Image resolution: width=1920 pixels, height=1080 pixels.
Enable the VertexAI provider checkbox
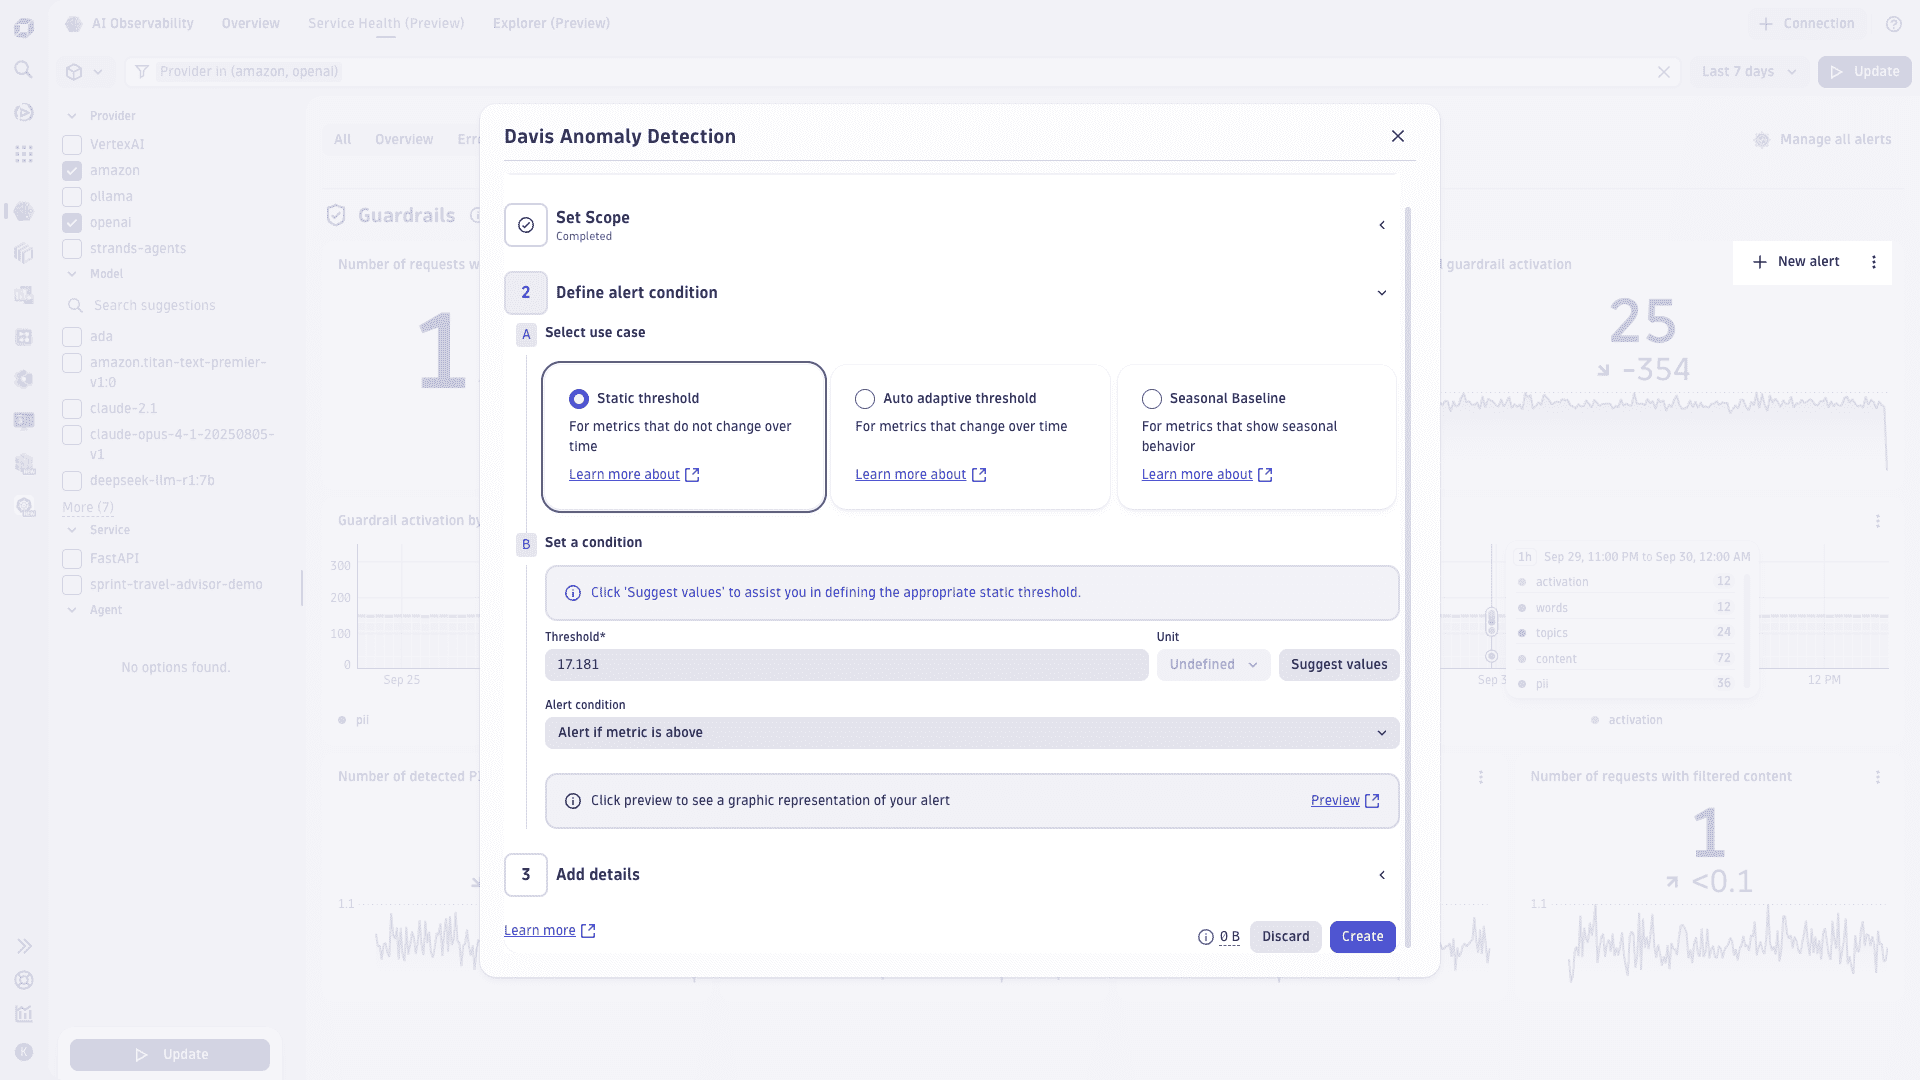(71, 145)
